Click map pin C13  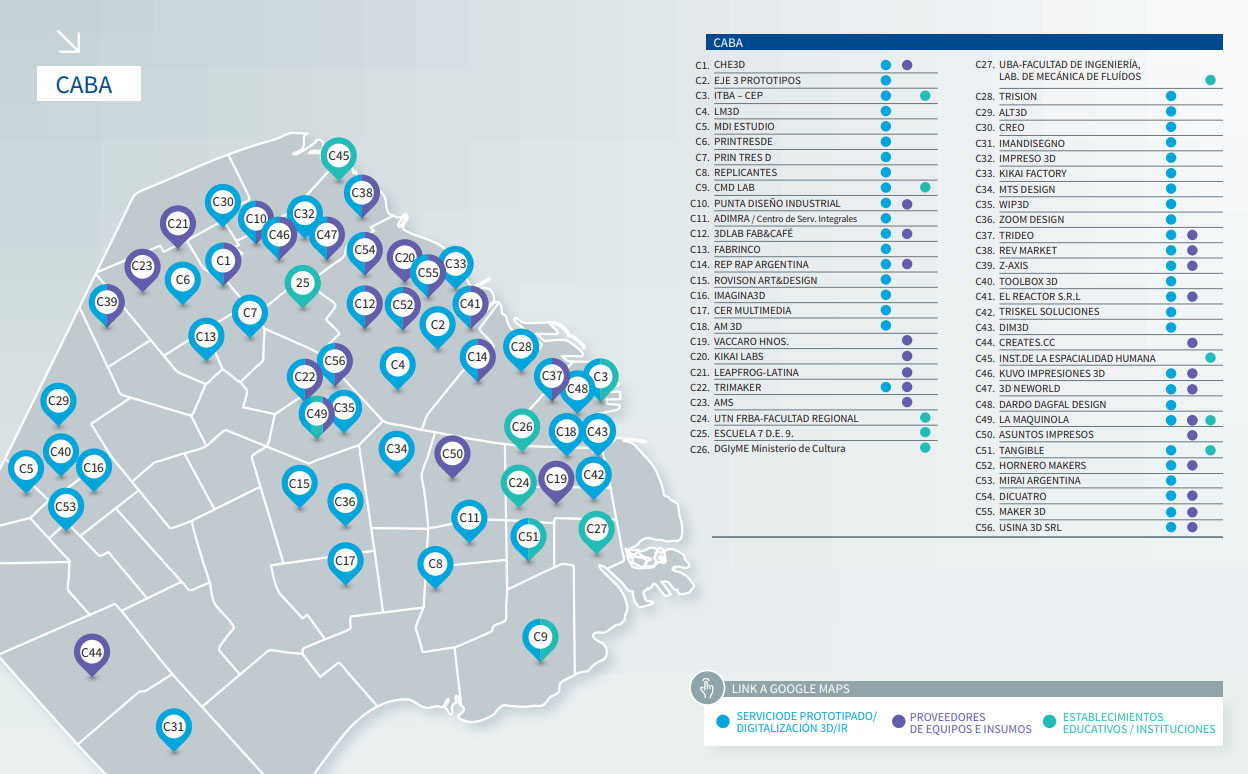point(206,340)
